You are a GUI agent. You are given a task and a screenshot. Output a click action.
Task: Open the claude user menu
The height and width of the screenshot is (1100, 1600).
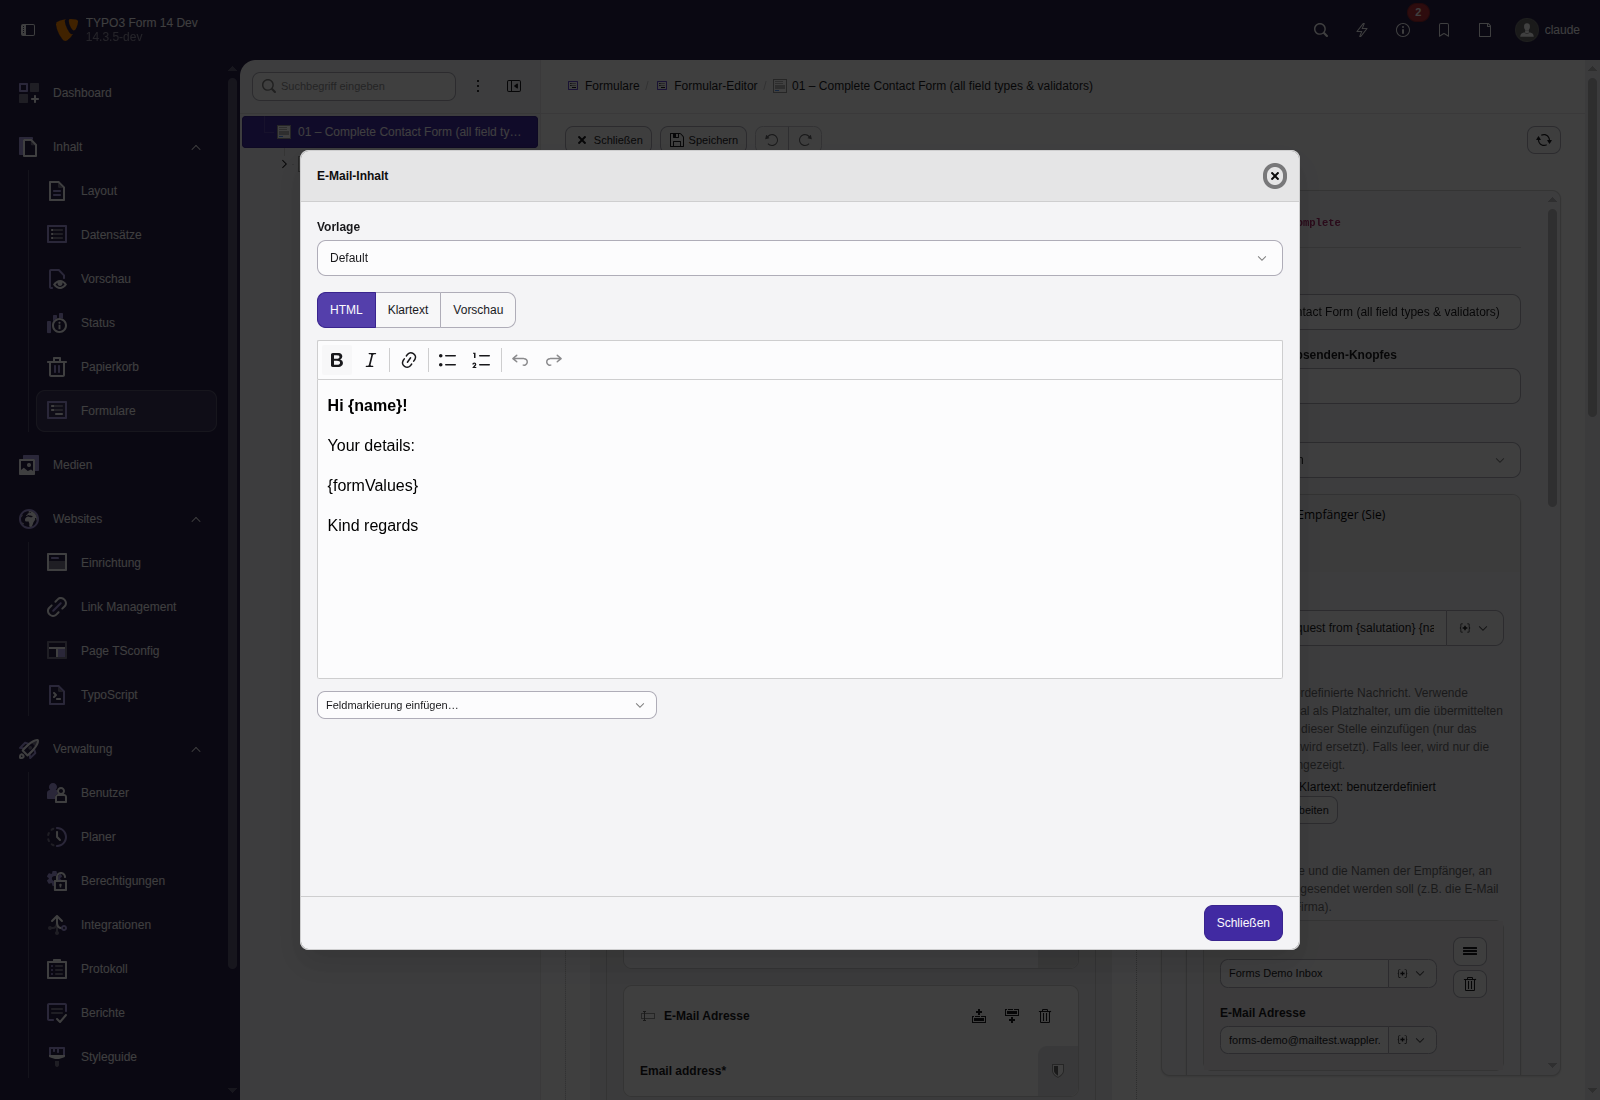1548,30
